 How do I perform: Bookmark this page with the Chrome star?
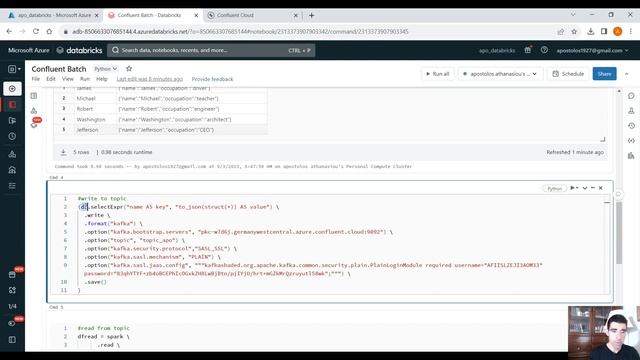(574, 31)
